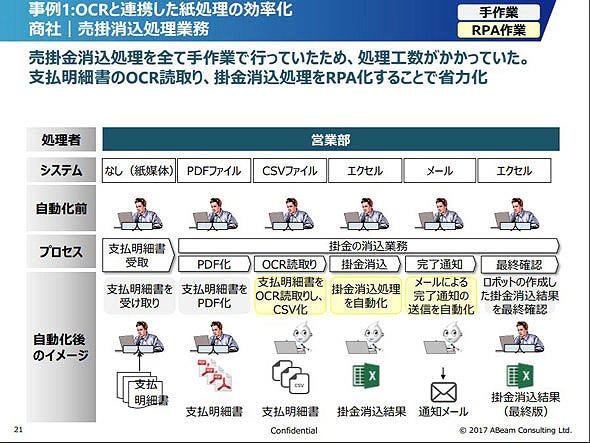Click the 掛金消込結果（最終版） caption
This screenshot has height=443, width=590.
[x=525, y=404]
